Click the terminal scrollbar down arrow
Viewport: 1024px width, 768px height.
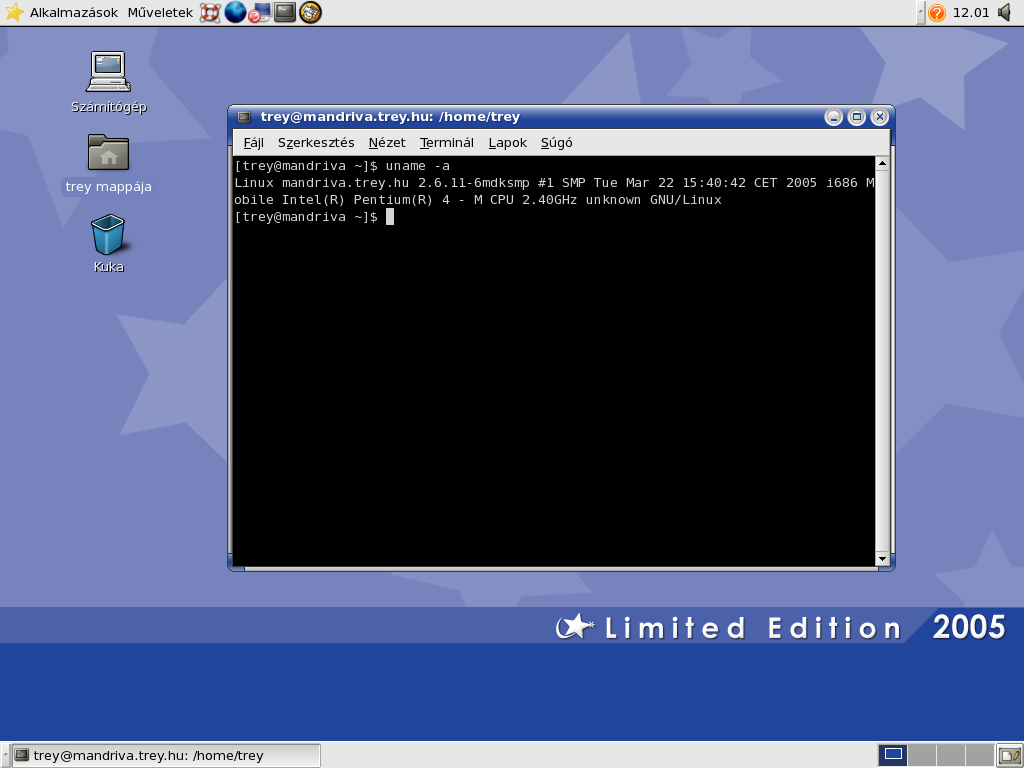coord(882,559)
